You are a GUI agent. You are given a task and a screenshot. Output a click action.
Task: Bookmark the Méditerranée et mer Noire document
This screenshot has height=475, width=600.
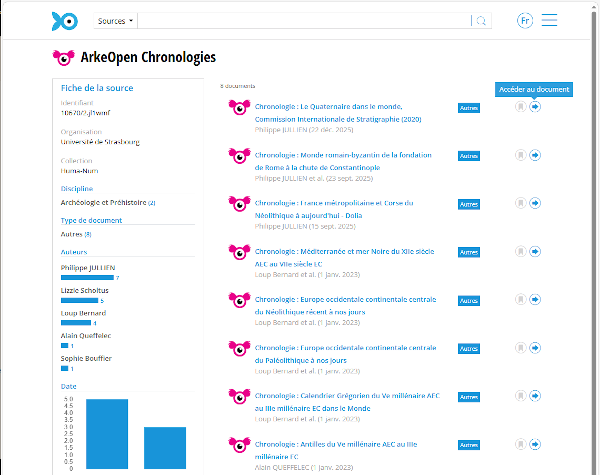pos(520,251)
